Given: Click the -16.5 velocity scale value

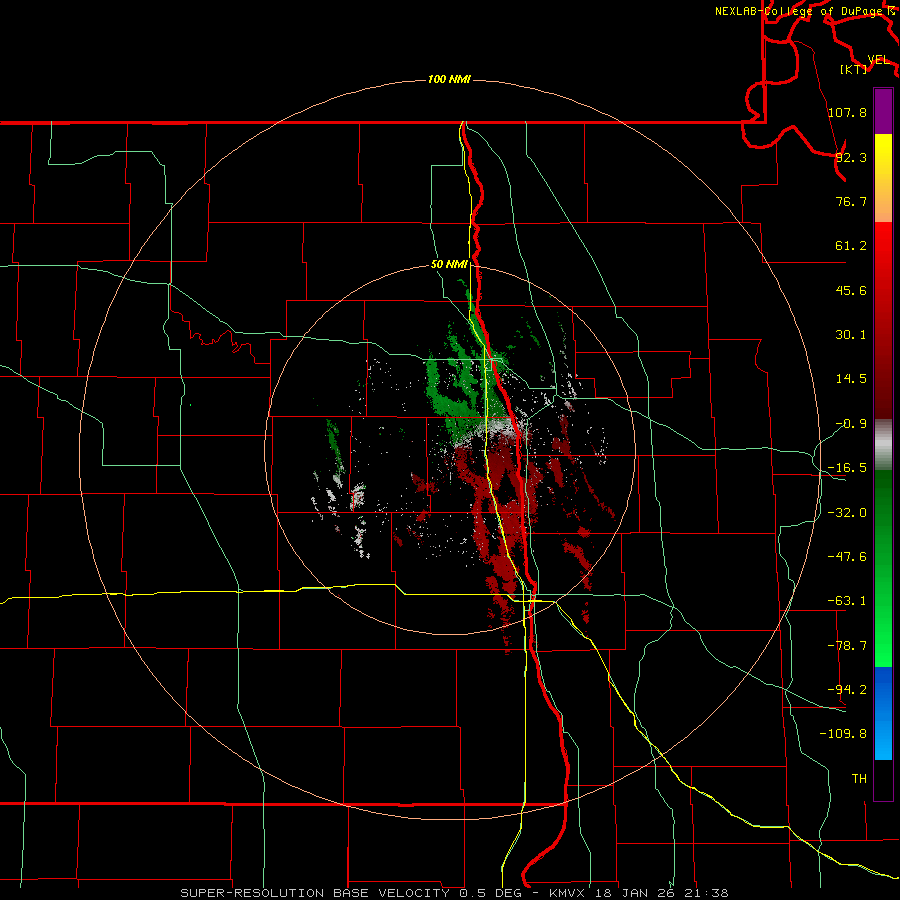Looking at the screenshot, I should [847, 468].
